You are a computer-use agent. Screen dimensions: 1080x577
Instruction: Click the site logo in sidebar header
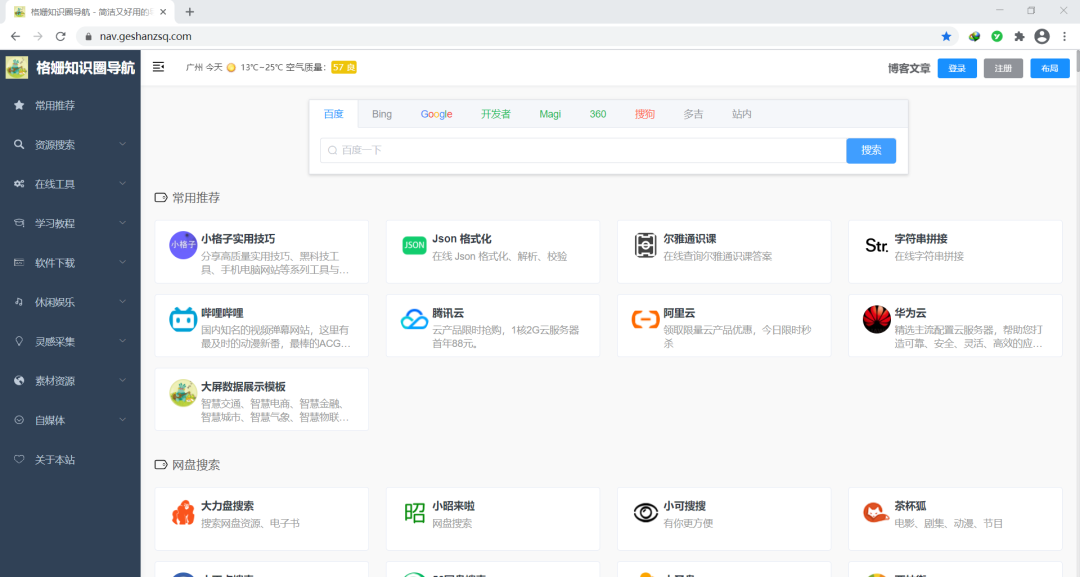pyautogui.click(x=17, y=67)
